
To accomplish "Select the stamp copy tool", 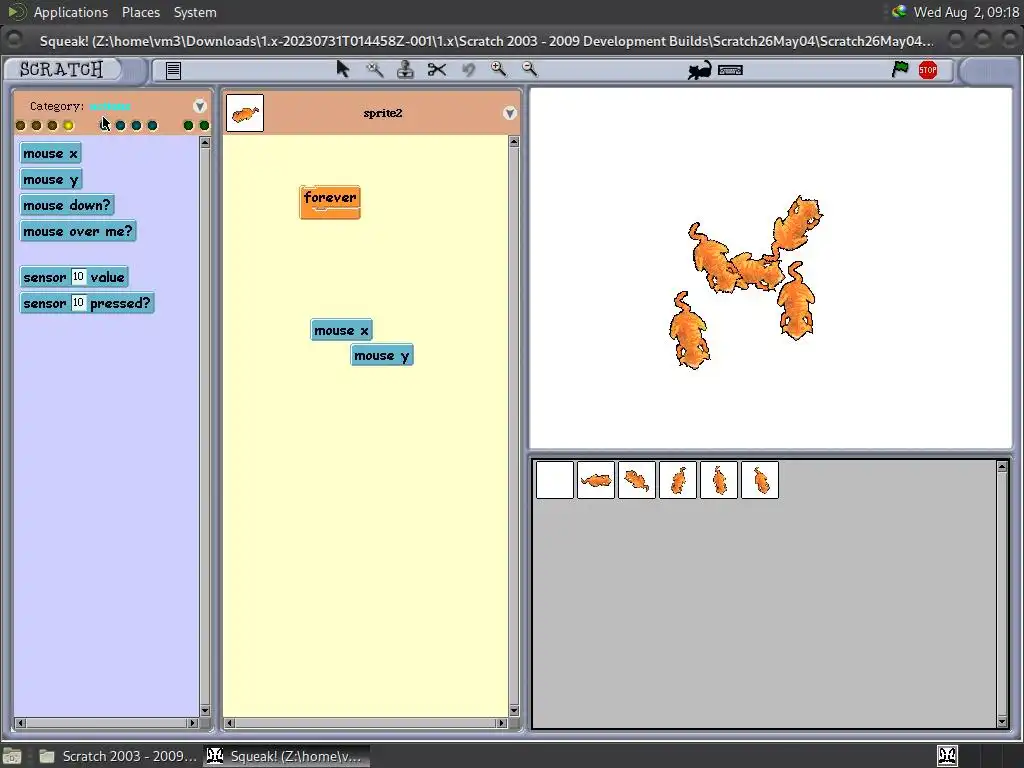I will (x=406, y=69).
